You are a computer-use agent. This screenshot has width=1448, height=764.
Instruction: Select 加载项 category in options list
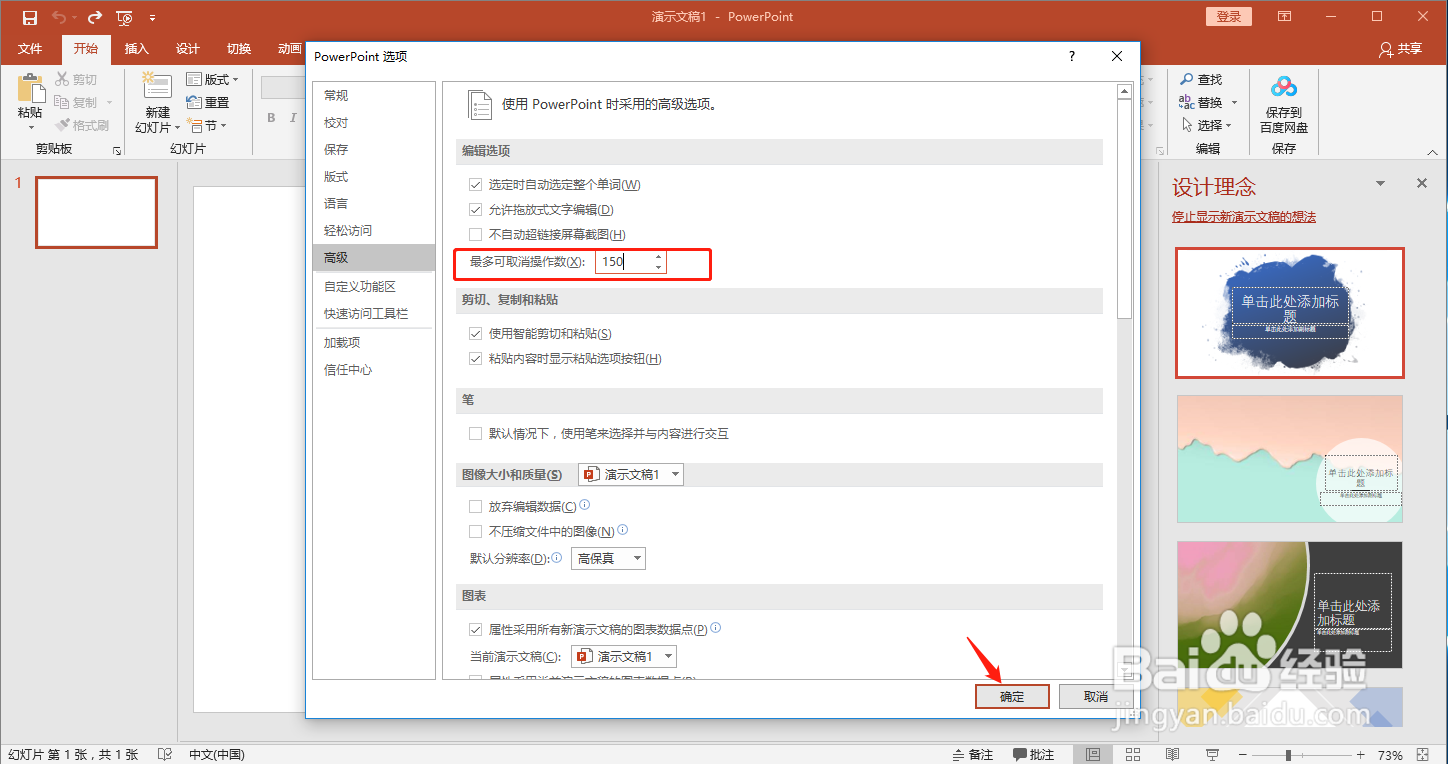click(374, 342)
